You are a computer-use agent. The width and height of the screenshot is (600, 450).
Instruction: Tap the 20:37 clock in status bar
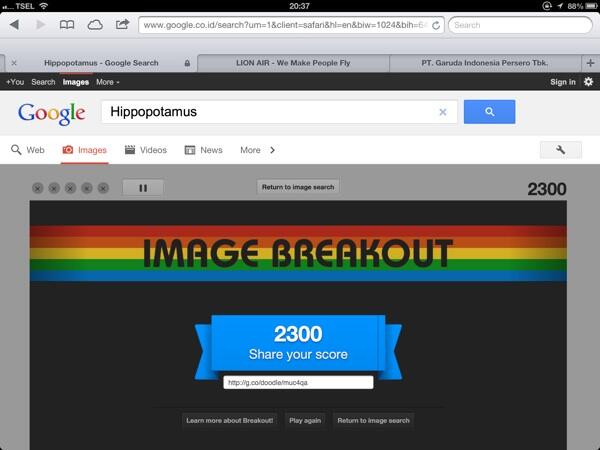[x=299, y=6]
